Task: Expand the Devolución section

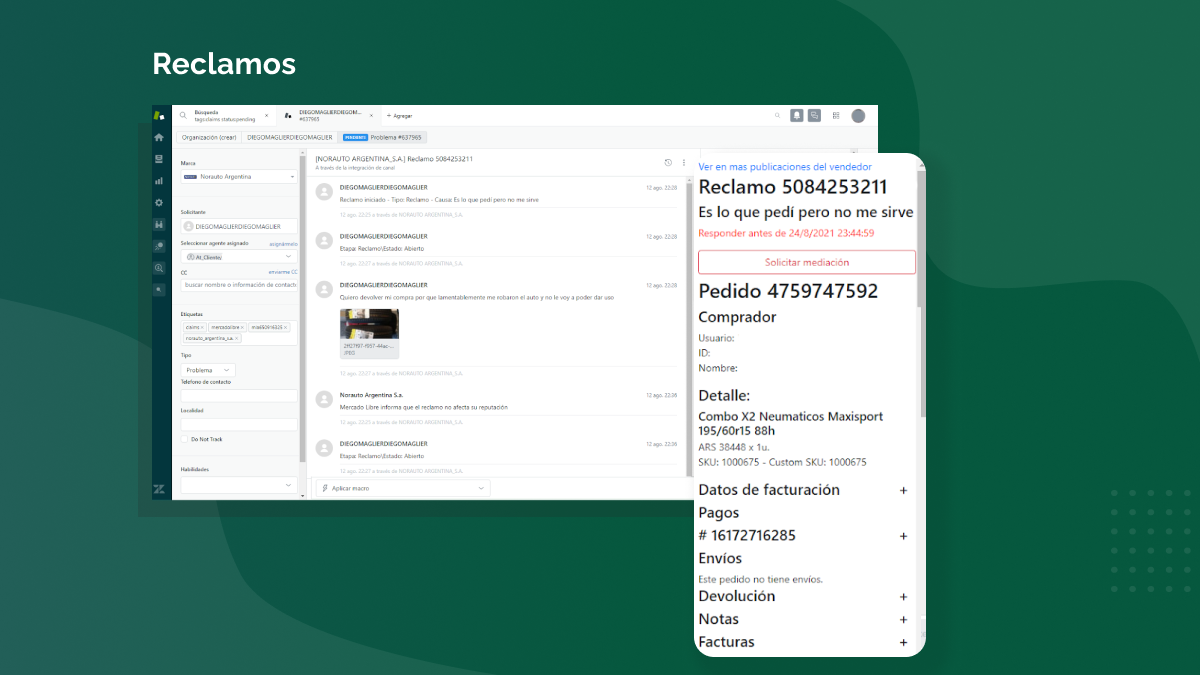Action: (x=904, y=597)
